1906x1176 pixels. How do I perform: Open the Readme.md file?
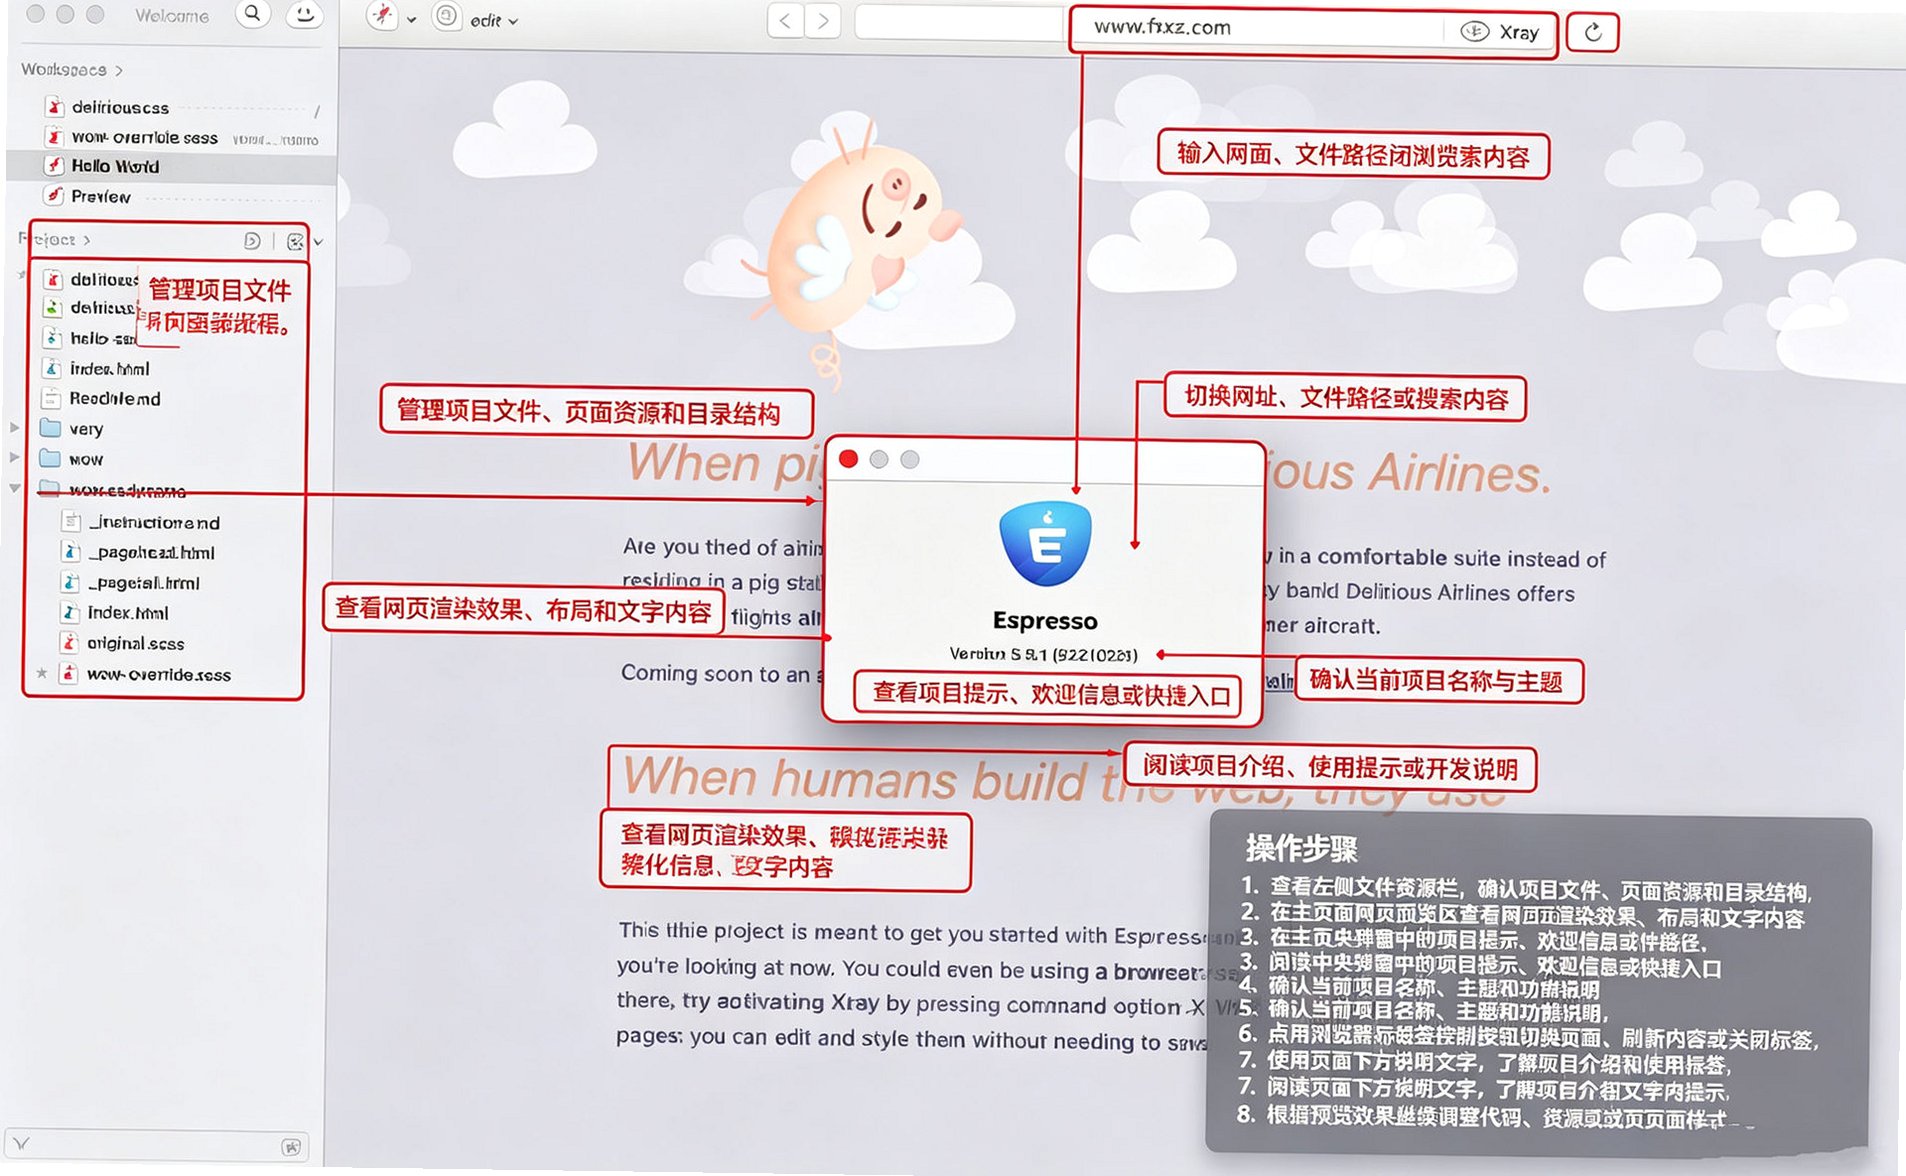[114, 398]
